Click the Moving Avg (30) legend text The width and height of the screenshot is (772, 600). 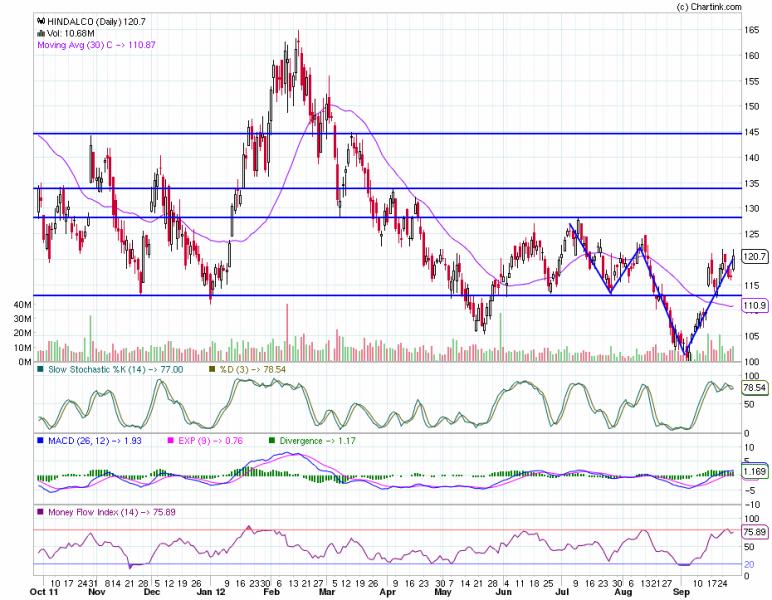pos(96,45)
